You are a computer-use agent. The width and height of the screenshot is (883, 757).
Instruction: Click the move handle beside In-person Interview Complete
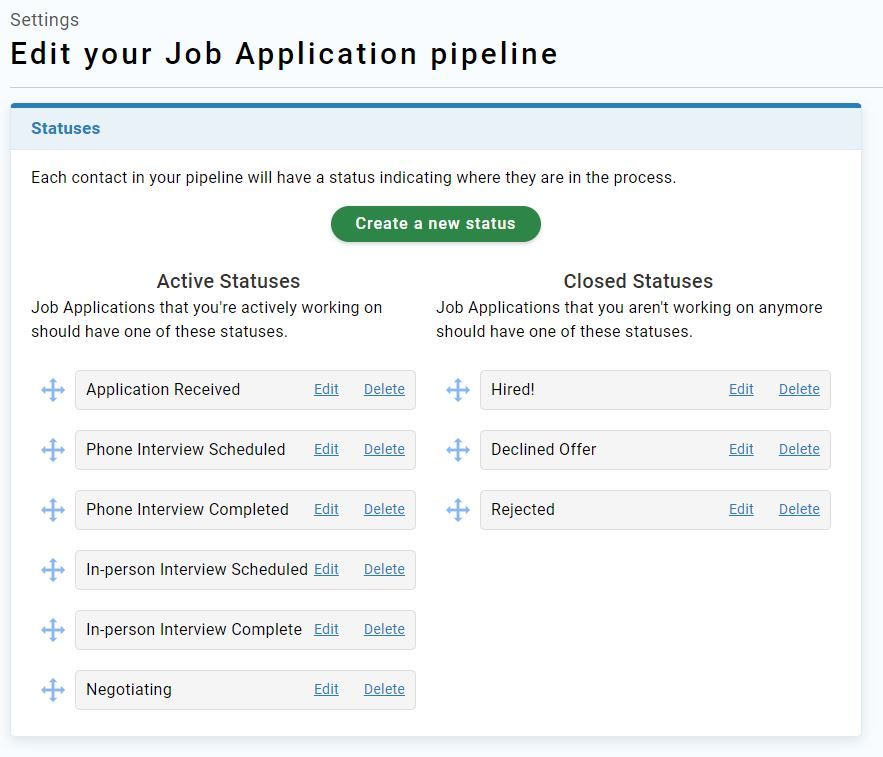pyautogui.click(x=53, y=630)
